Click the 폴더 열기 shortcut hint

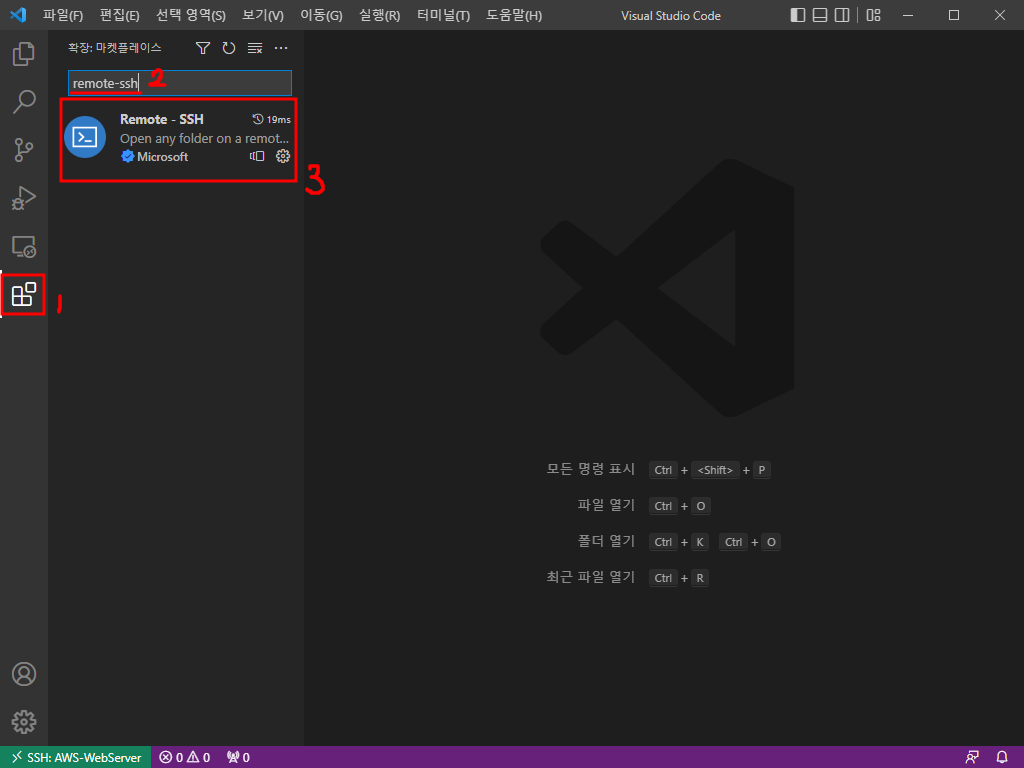pyautogui.click(x=679, y=541)
